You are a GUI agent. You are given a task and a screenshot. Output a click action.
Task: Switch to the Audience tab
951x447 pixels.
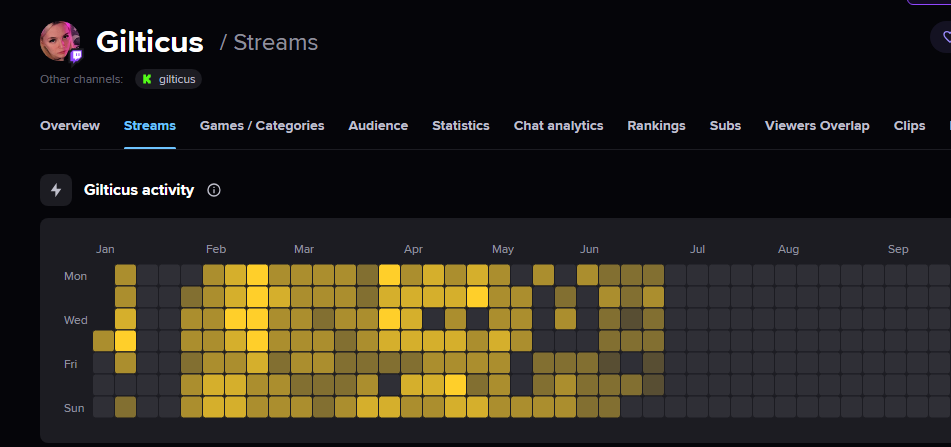click(x=378, y=126)
